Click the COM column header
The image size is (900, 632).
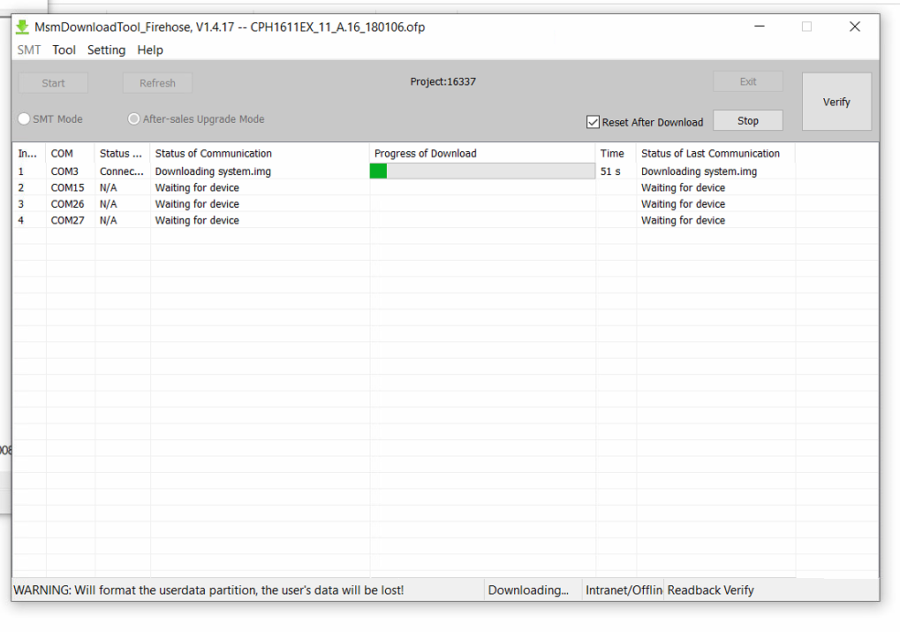coord(71,153)
